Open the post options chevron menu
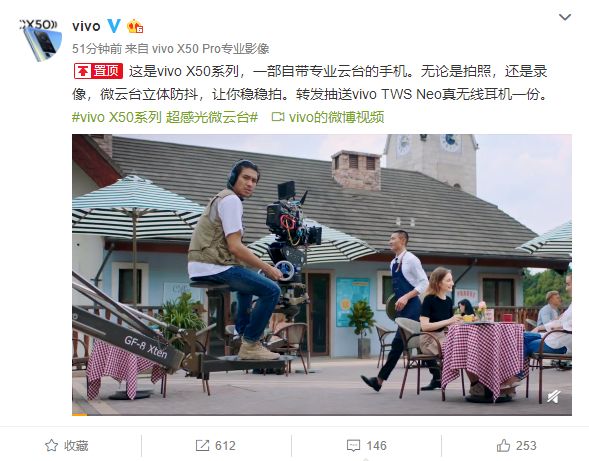Image resolution: width=589 pixels, height=461 pixels. pos(565,17)
